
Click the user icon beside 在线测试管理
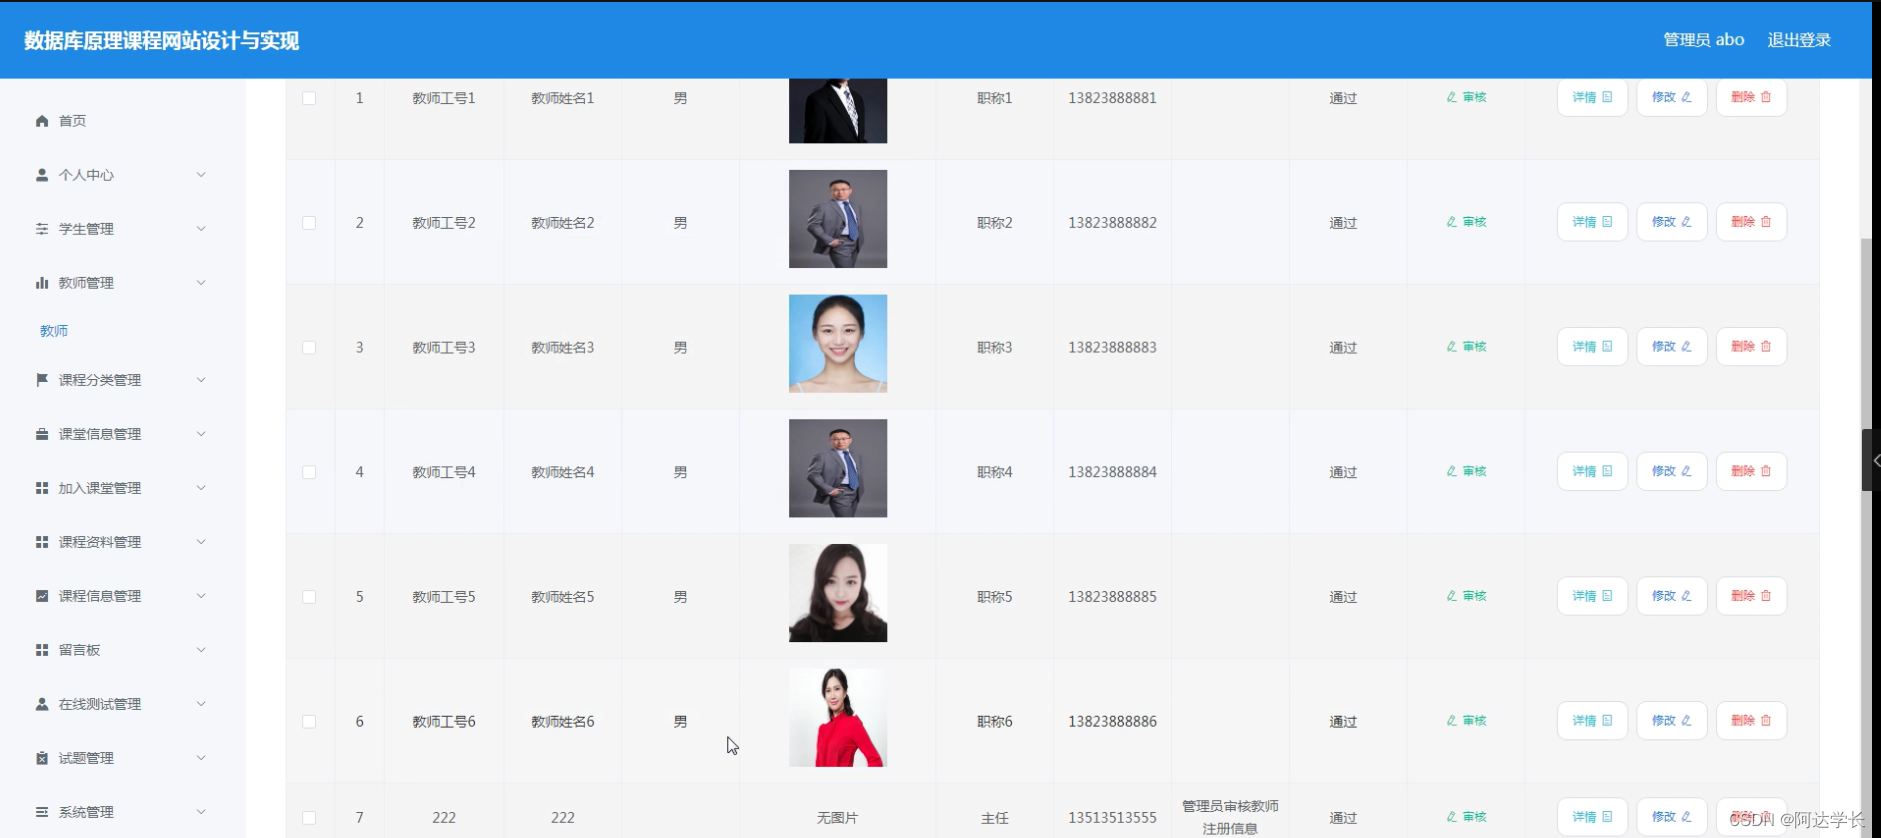(42, 704)
